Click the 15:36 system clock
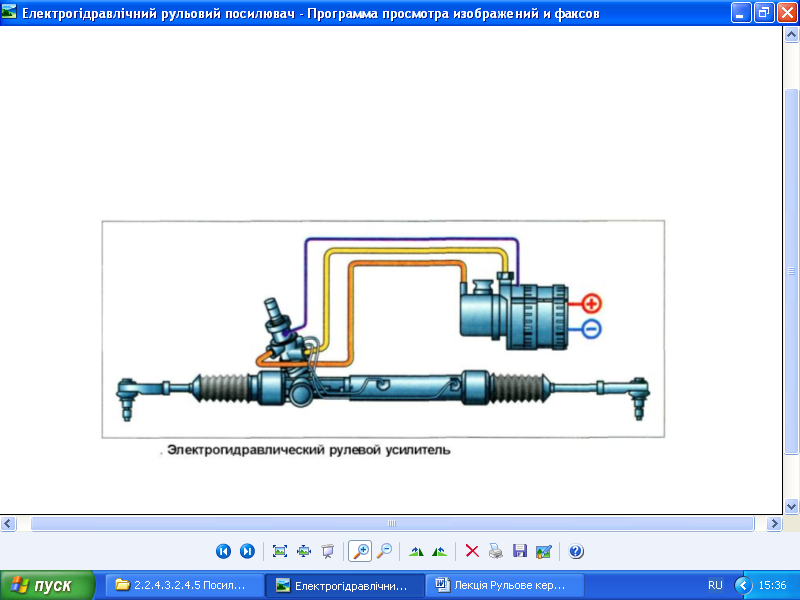The width and height of the screenshot is (800, 600). click(772, 585)
